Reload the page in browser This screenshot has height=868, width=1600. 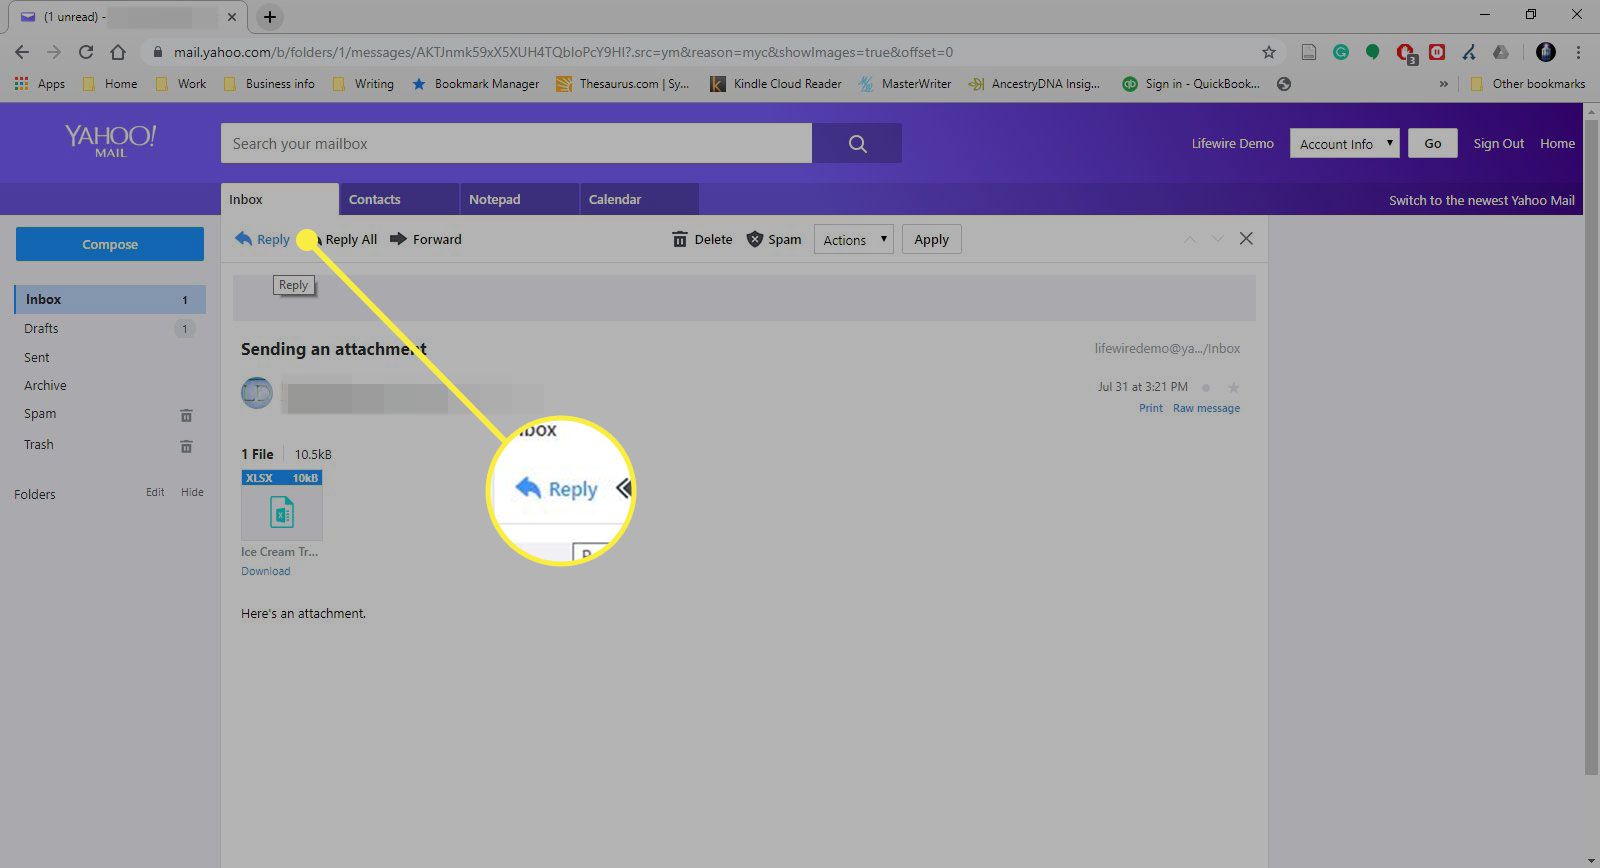(x=86, y=52)
